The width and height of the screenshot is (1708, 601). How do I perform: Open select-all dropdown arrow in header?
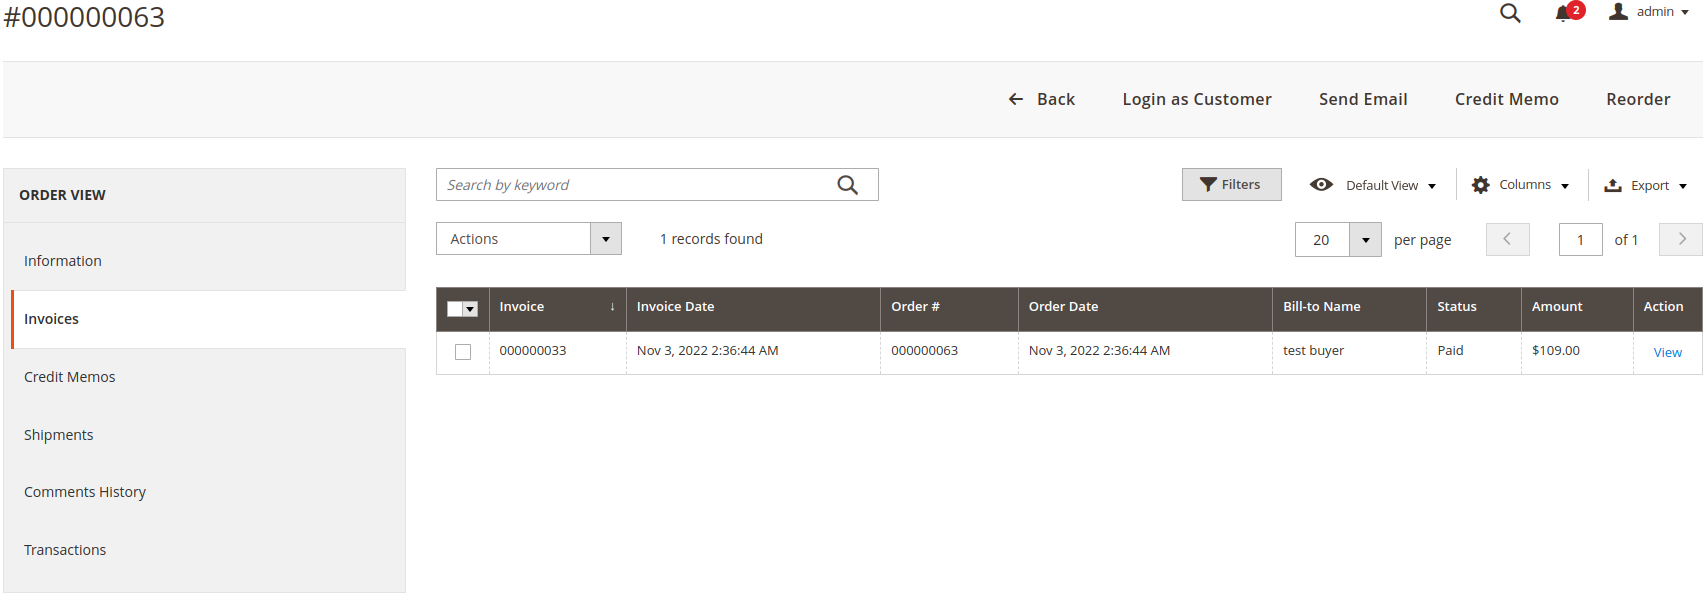click(470, 309)
